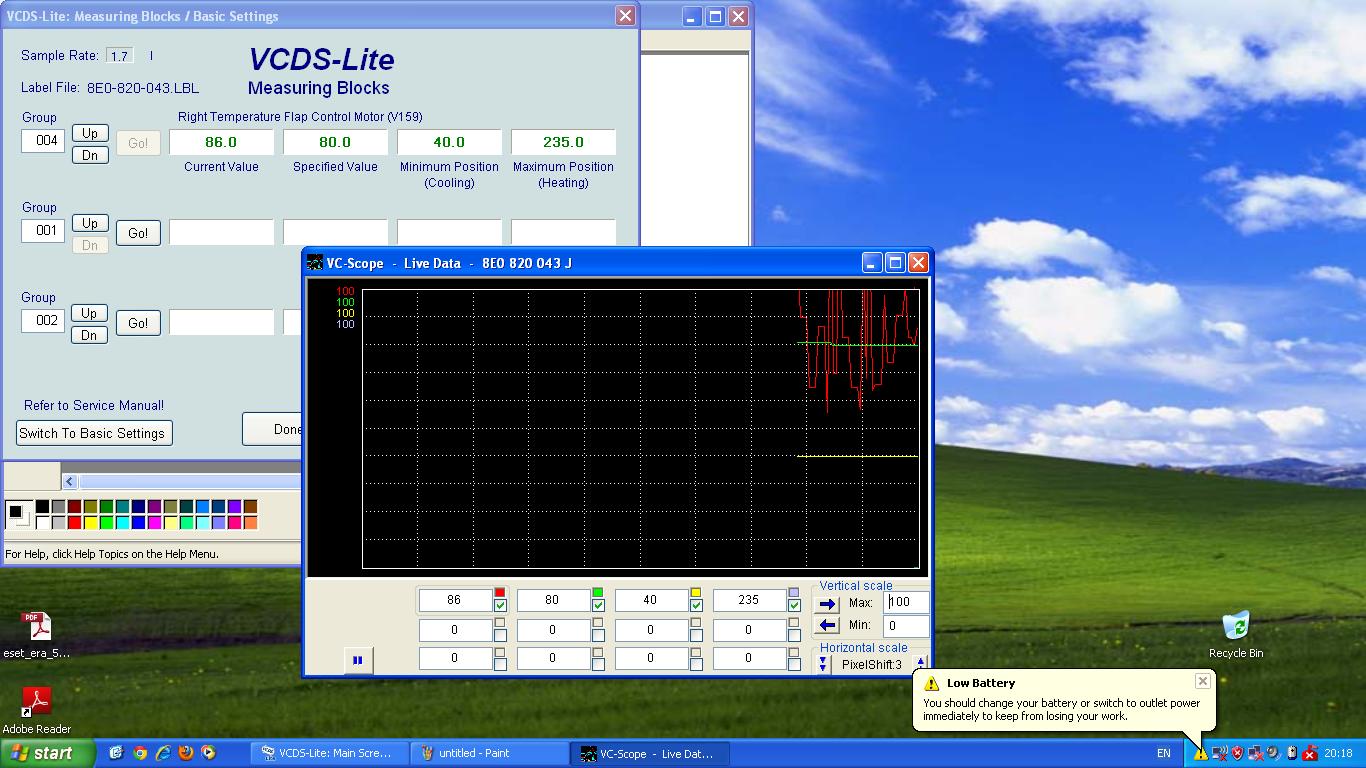Click the Dn button for group 004
Screen dimensions: 1366x768
tap(90, 155)
